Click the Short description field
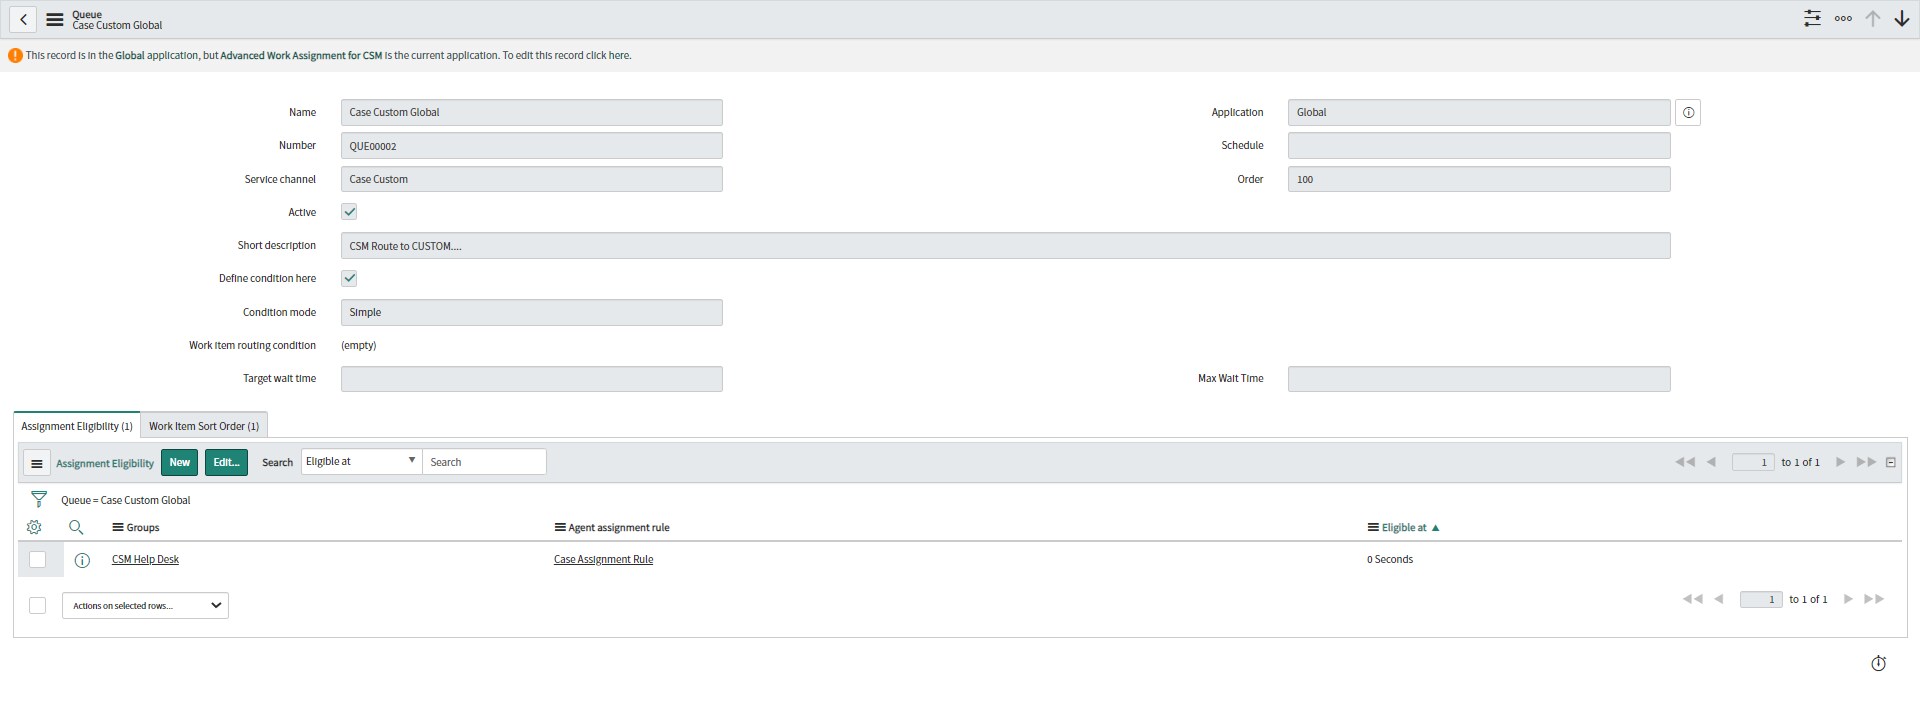Viewport: 1920px width, 727px height. (x=1005, y=246)
